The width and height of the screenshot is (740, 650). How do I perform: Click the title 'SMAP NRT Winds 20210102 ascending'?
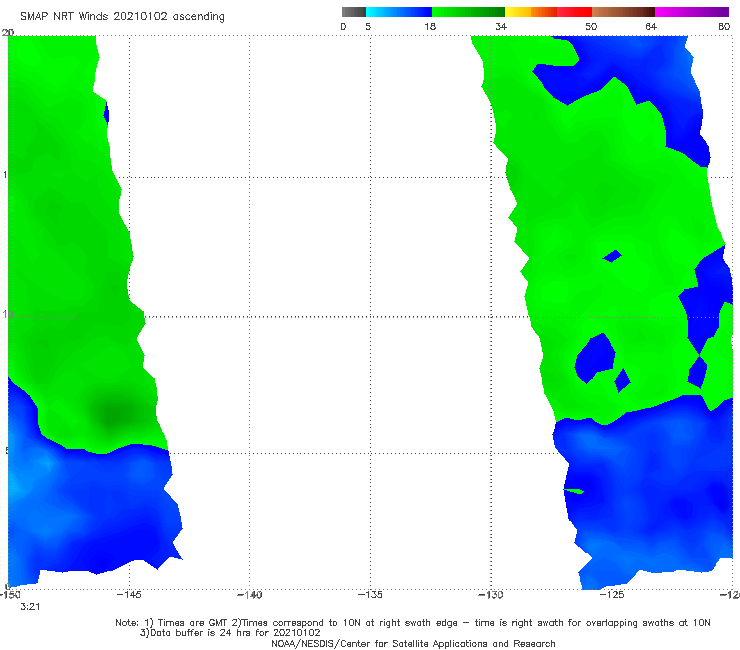pos(122,16)
